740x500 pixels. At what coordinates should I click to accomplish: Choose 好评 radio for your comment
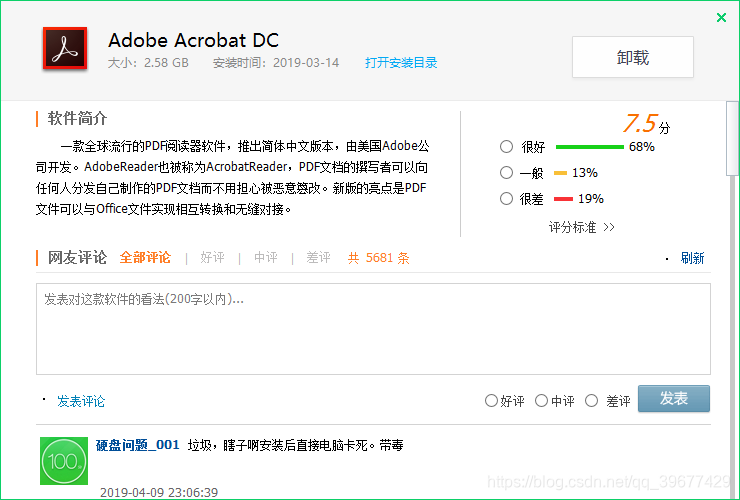[491, 401]
